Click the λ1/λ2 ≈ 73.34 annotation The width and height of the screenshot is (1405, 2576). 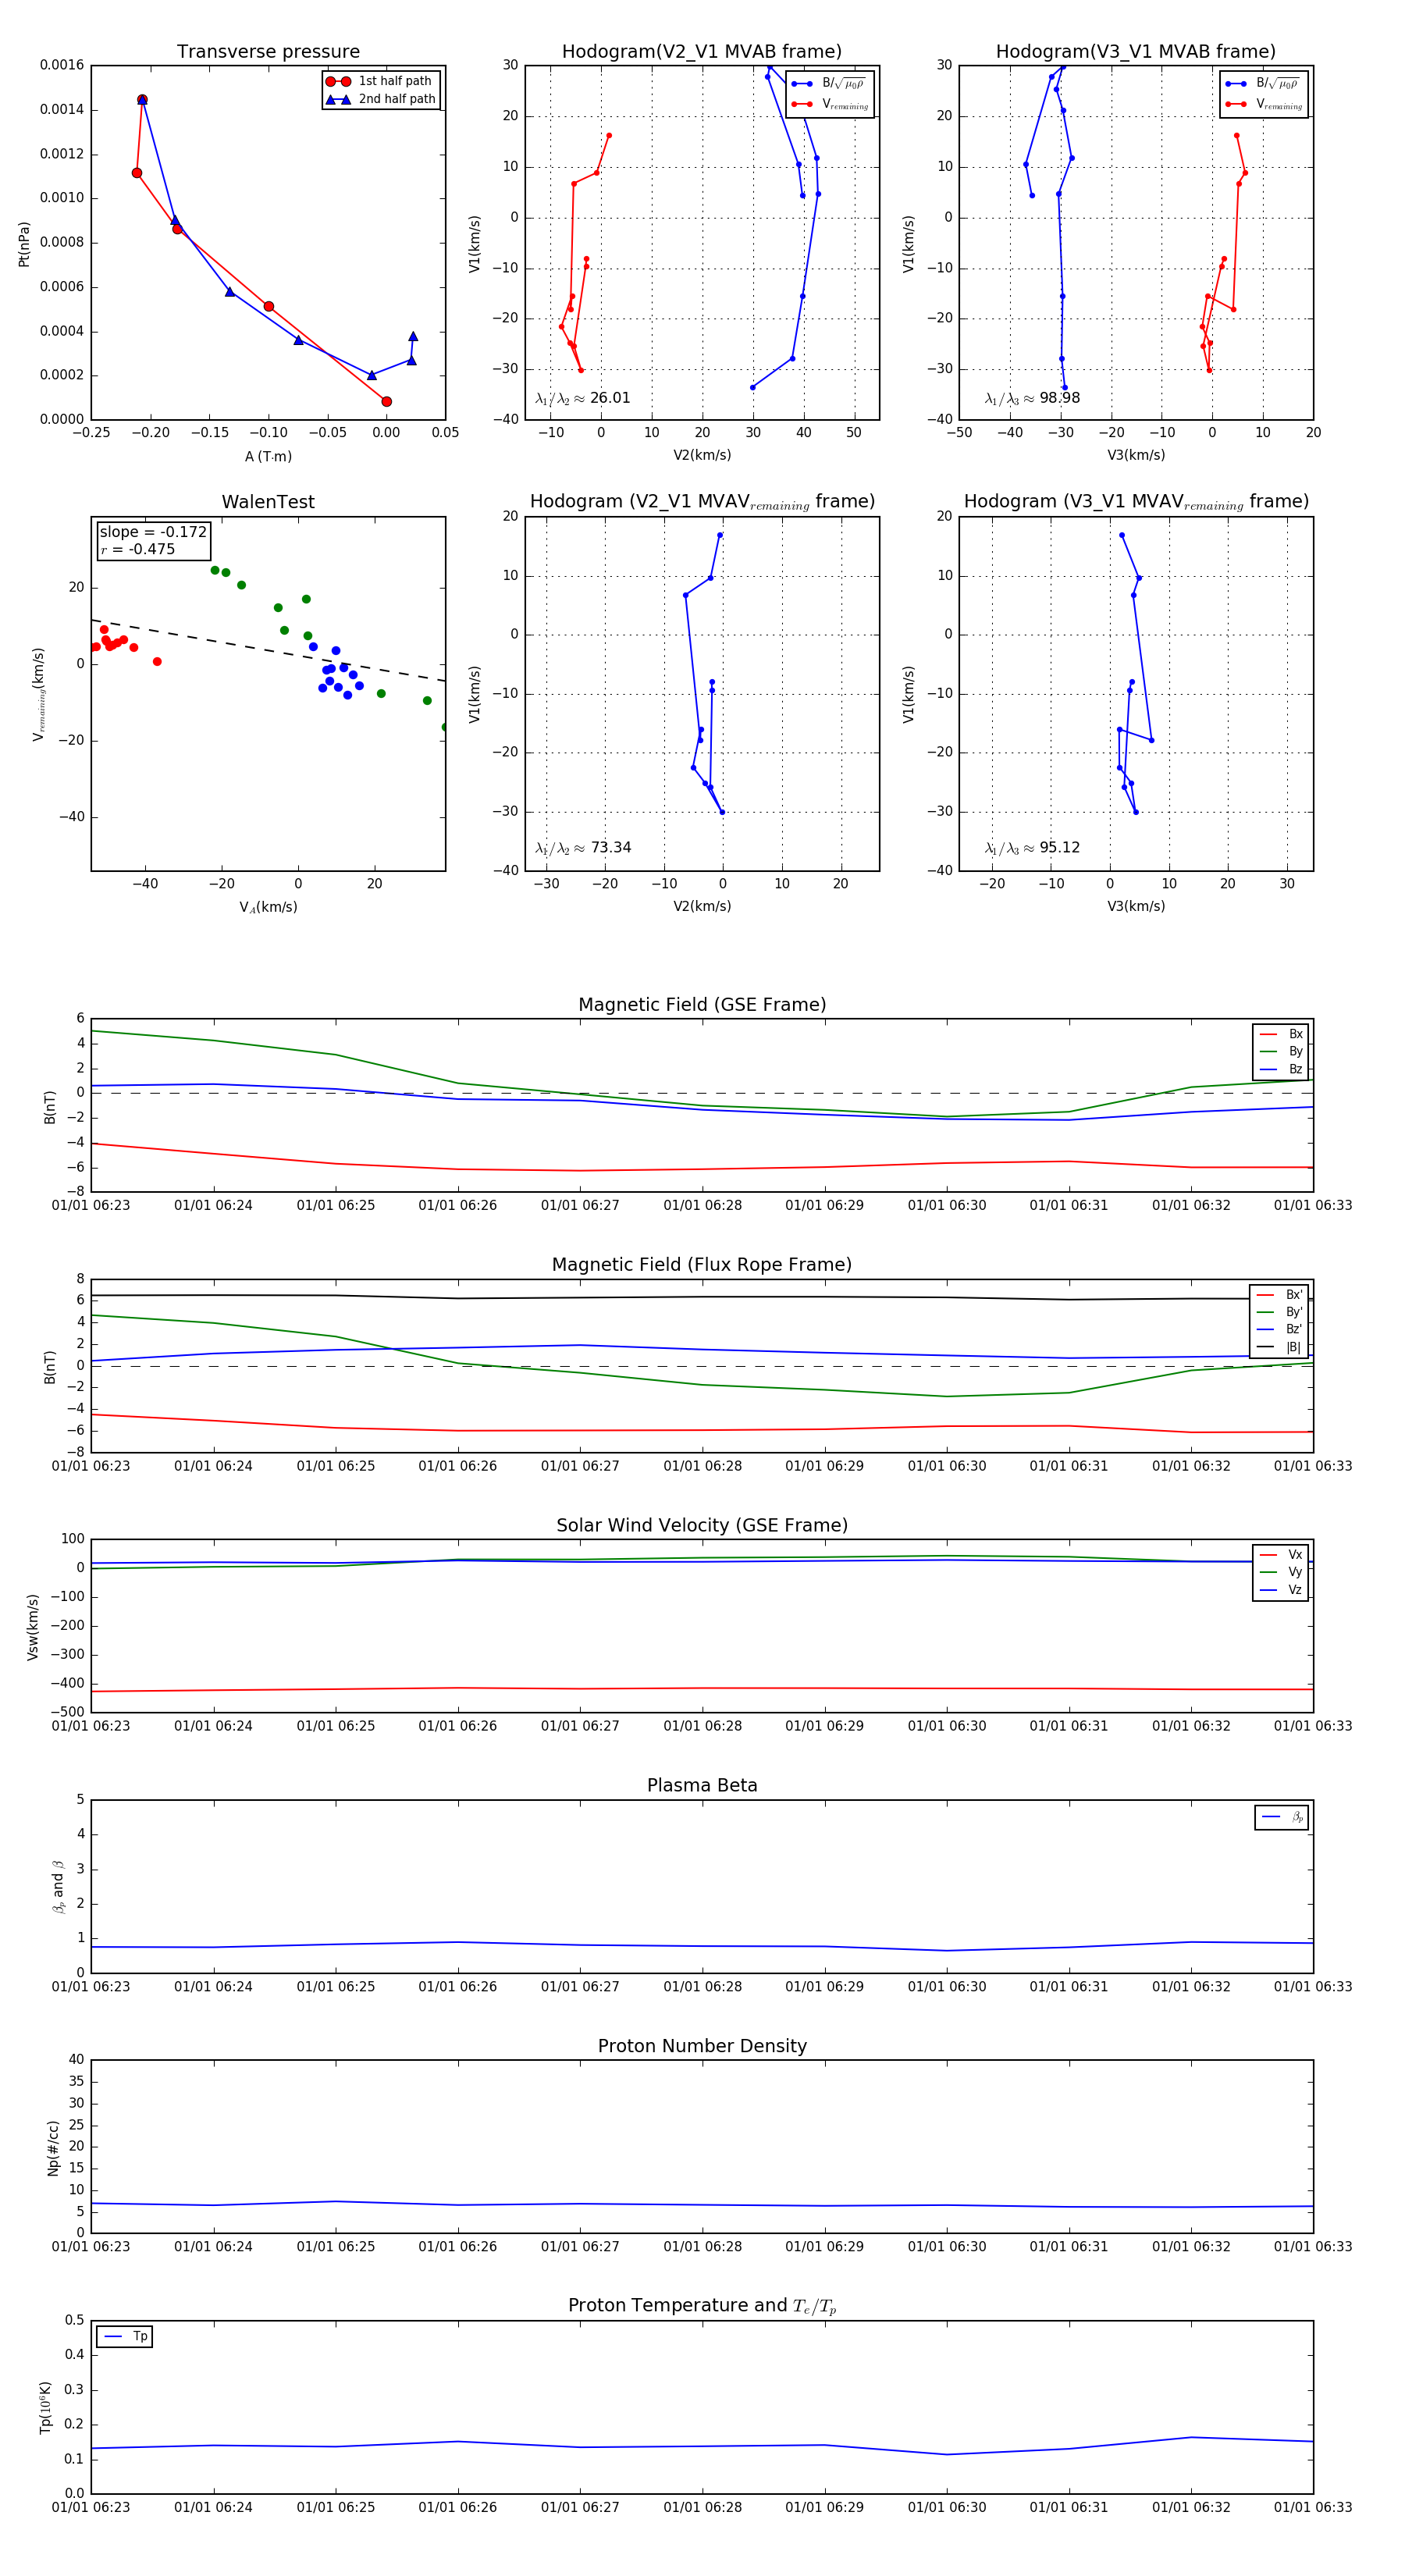pyautogui.click(x=583, y=848)
